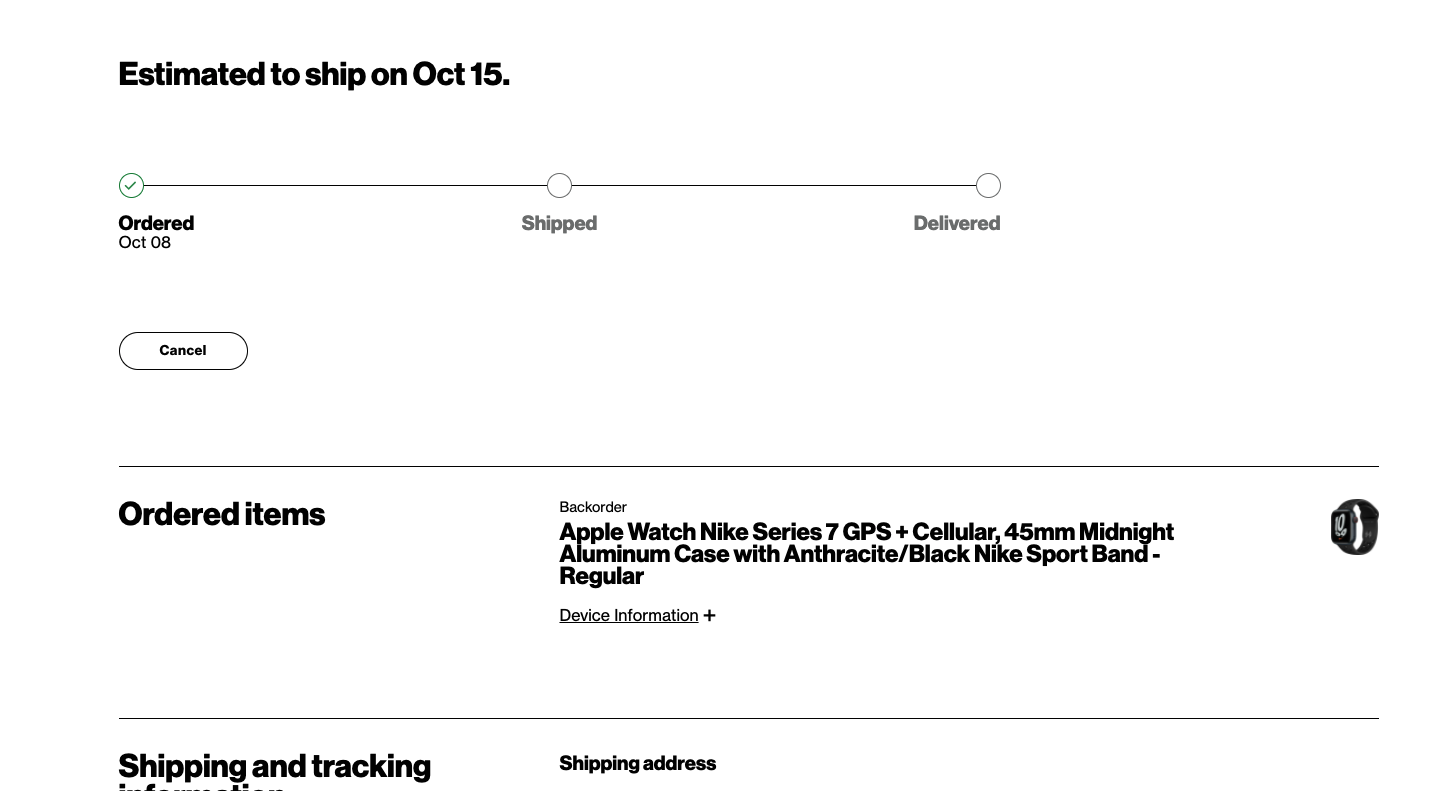
Task: Click the Delivered step label
Action: (x=956, y=223)
